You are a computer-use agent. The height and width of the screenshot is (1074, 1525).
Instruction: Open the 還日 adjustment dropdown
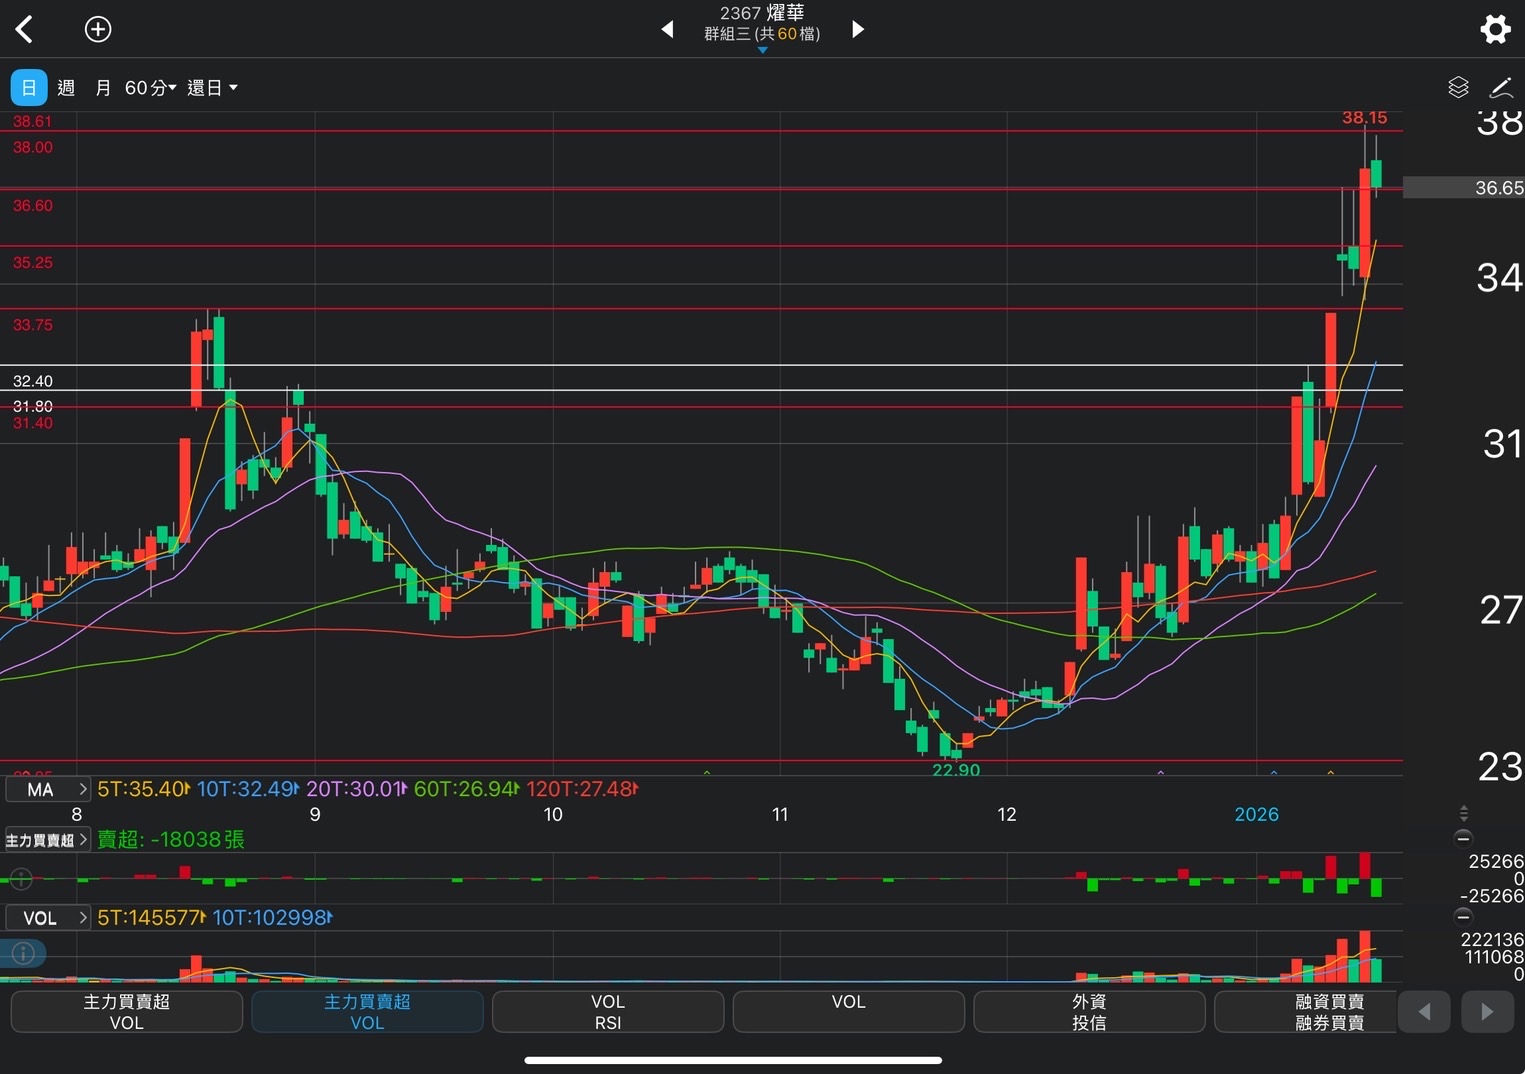[x=212, y=88]
